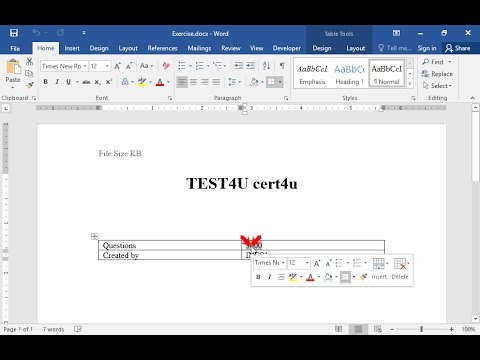
Task: Click Increase Indent icon
Action: pos(250,66)
